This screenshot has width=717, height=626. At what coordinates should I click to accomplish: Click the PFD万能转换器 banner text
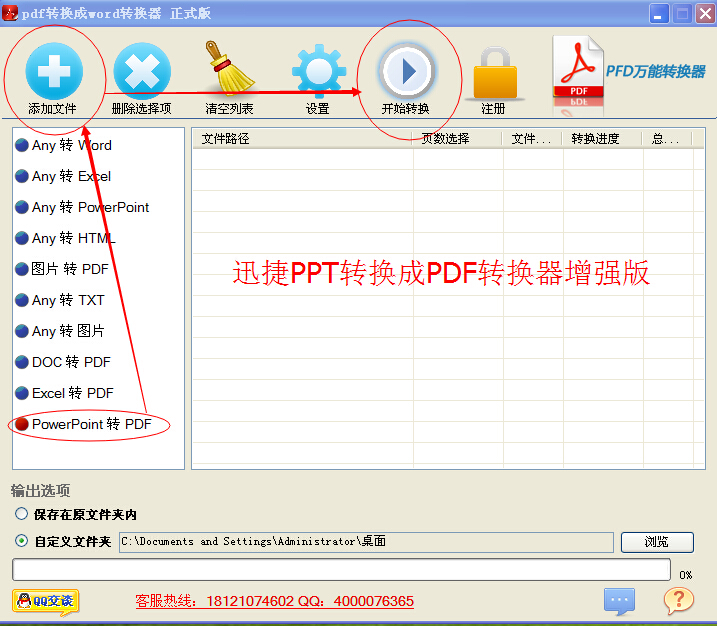[x=655, y=71]
